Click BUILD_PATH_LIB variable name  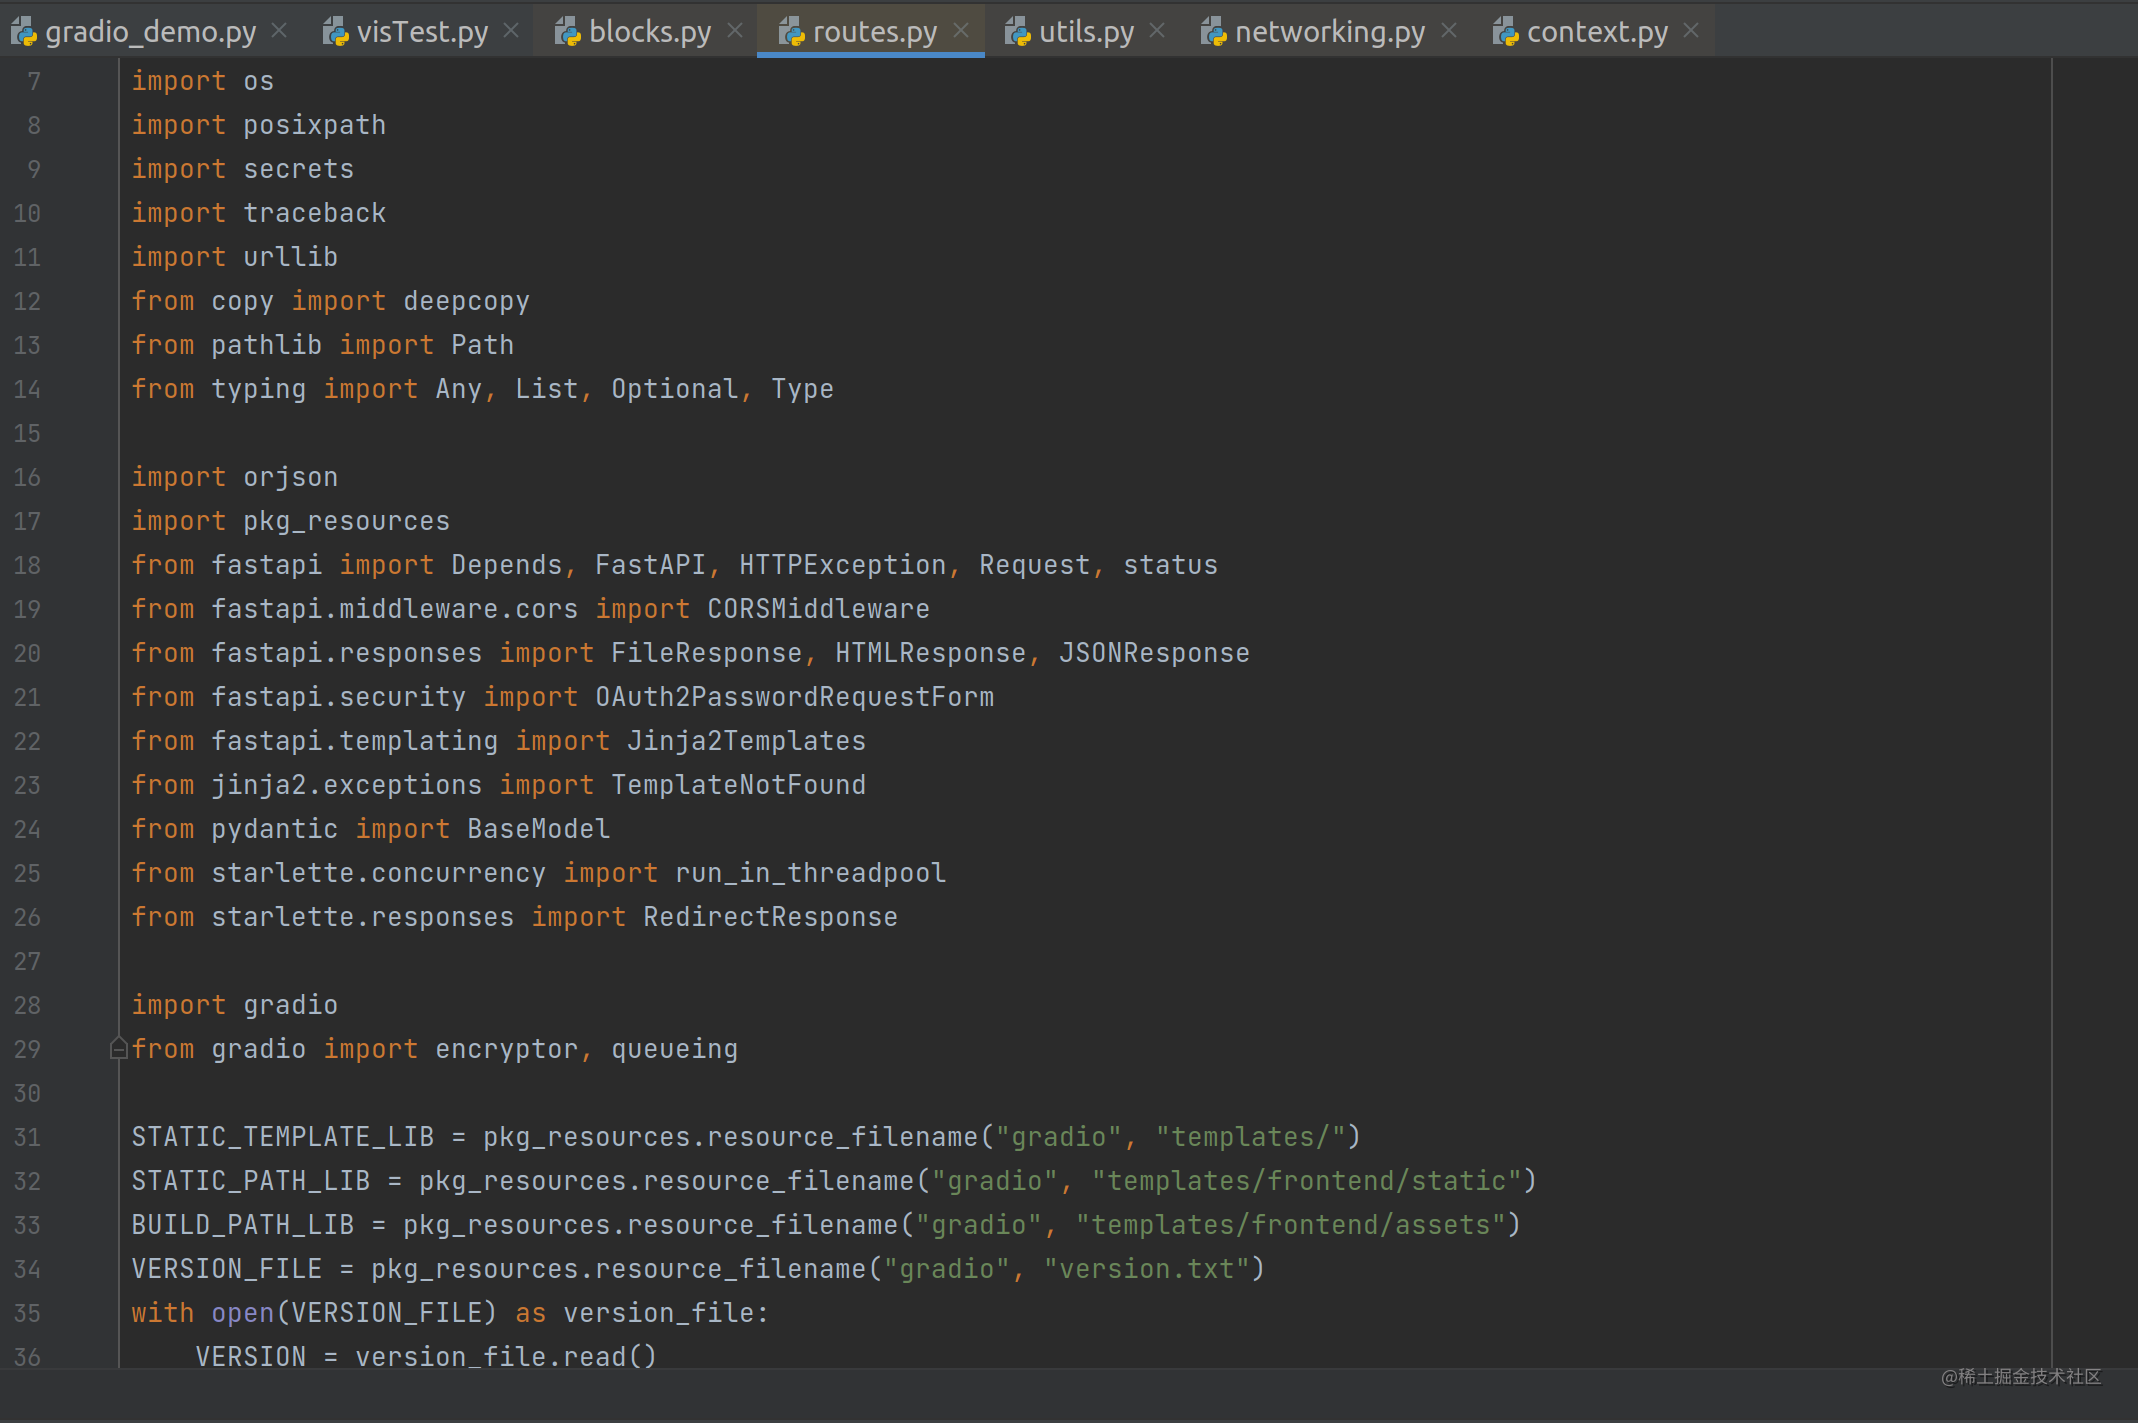[x=243, y=1225]
